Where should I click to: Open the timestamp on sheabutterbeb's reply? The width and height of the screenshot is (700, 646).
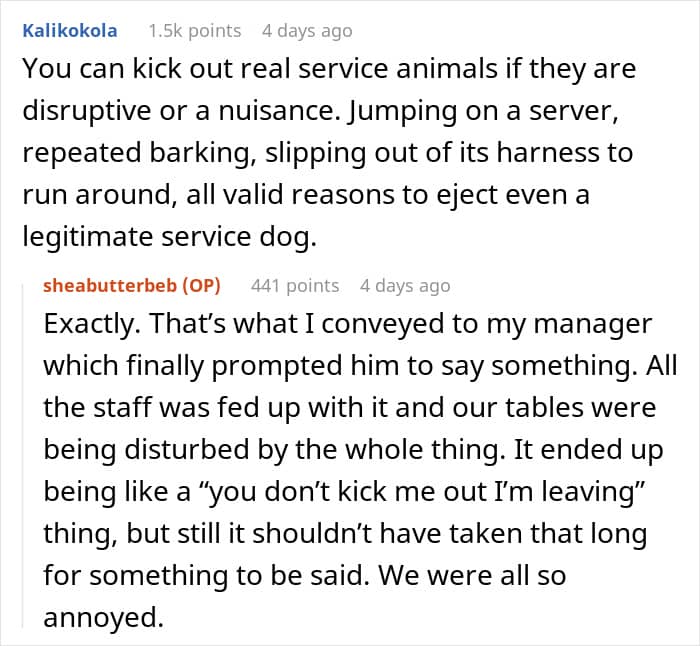(x=405, y=286)
